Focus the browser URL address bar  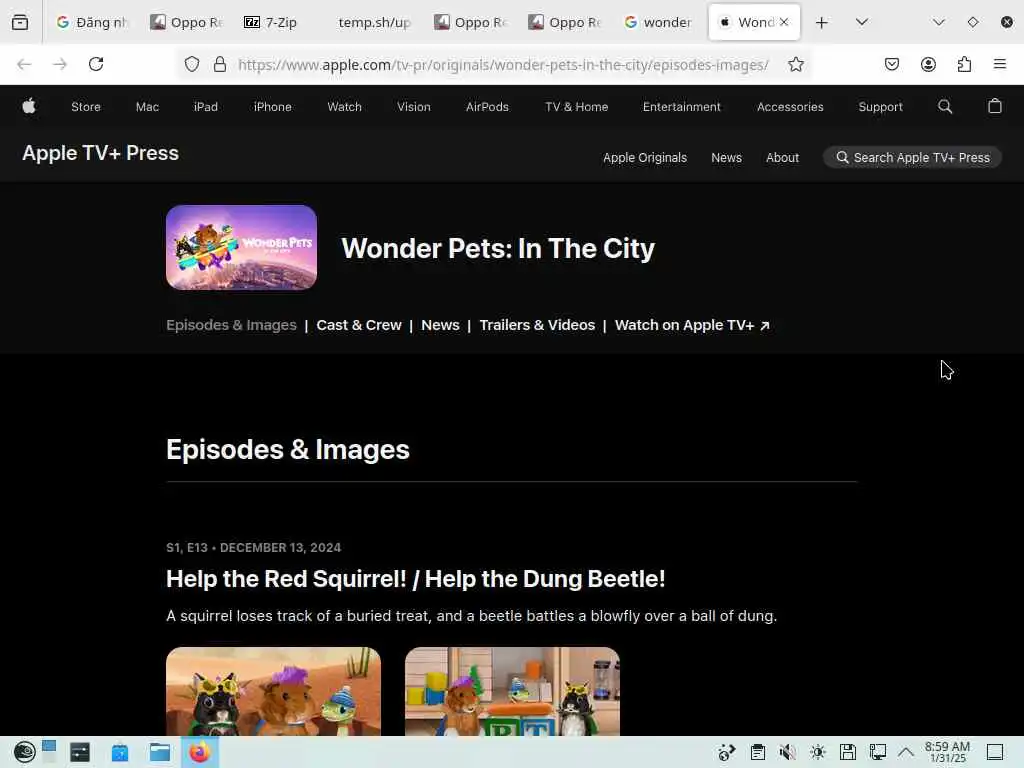(503, 64)
